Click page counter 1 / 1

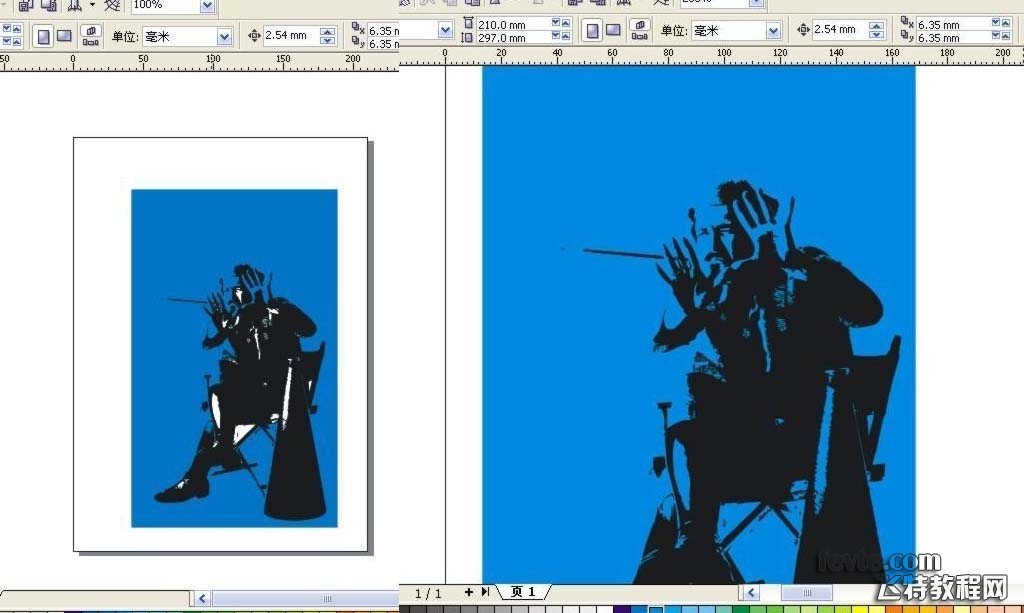[428, 593]
